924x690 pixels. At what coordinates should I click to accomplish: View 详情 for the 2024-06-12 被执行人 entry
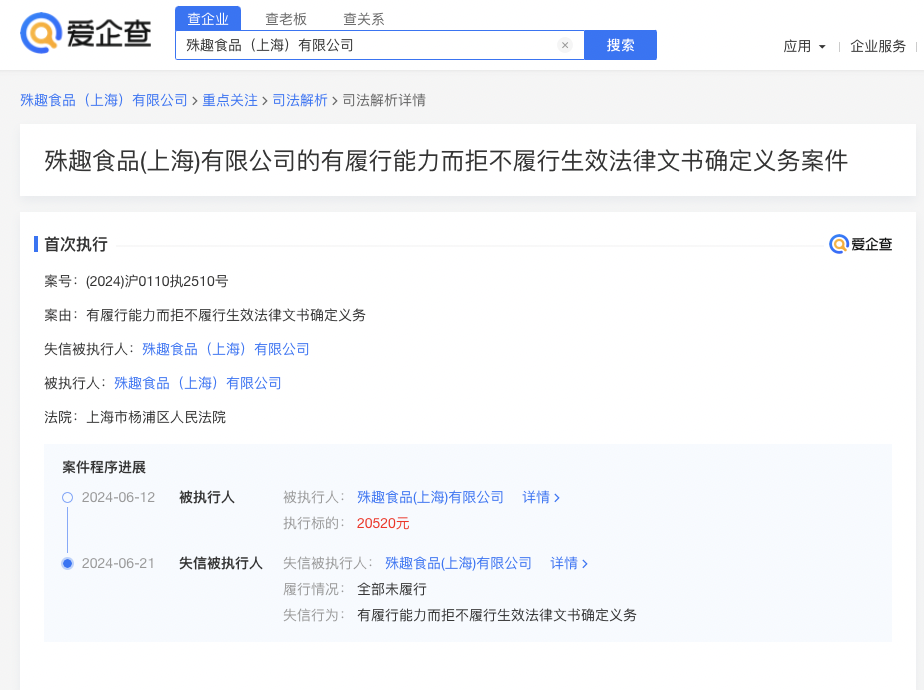541,497
